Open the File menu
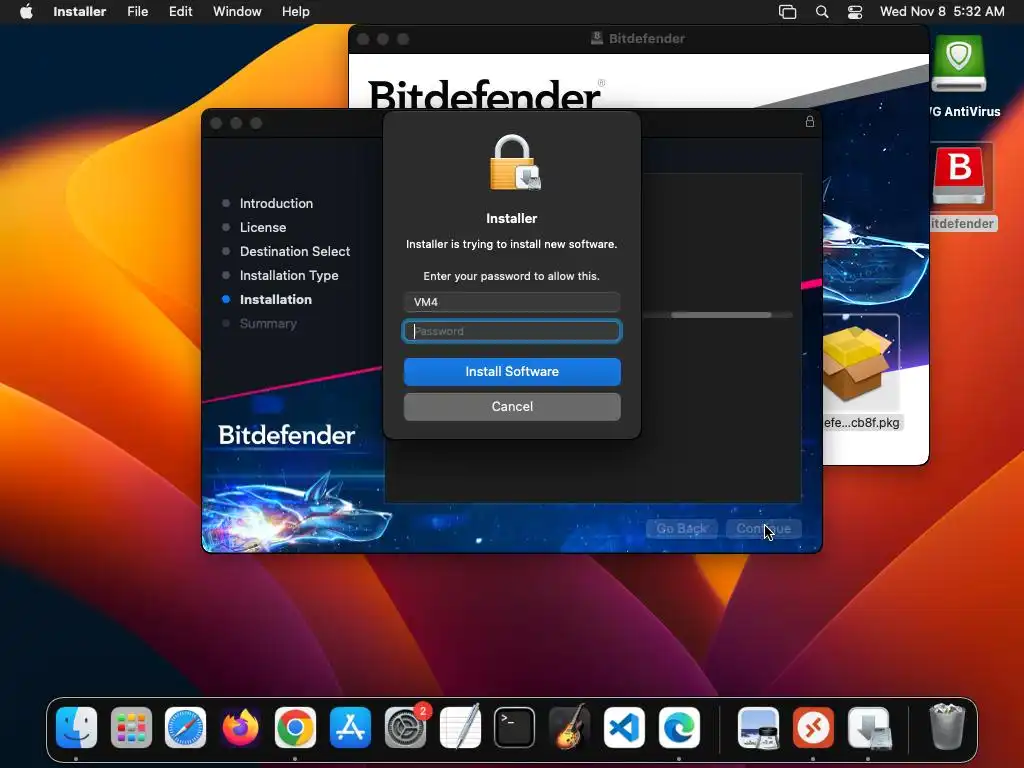This screenshot has height=768, width=1024. click(x=138, y=12)
